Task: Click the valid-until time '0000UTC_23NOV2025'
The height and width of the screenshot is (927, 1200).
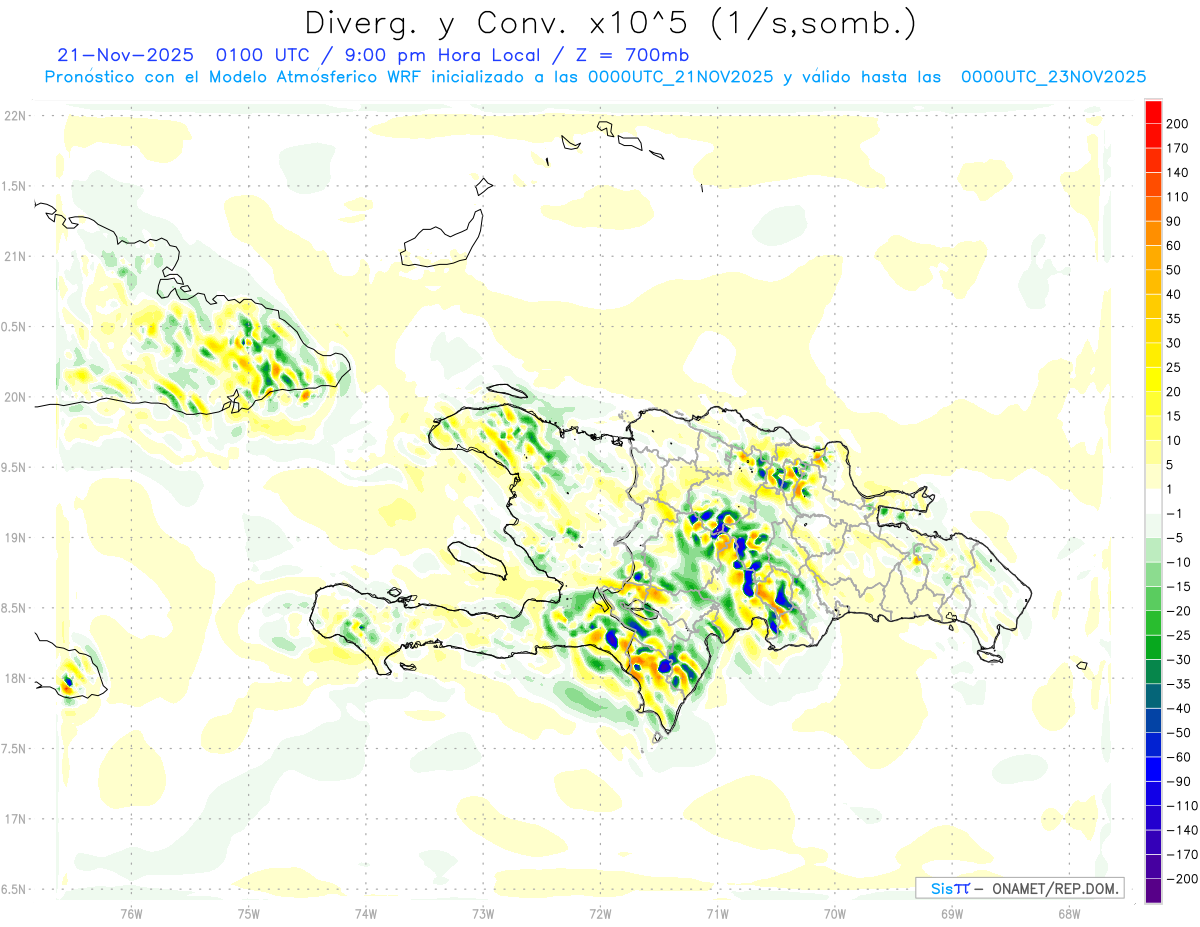Action: pyautogui.click(x=1053, y=77)
